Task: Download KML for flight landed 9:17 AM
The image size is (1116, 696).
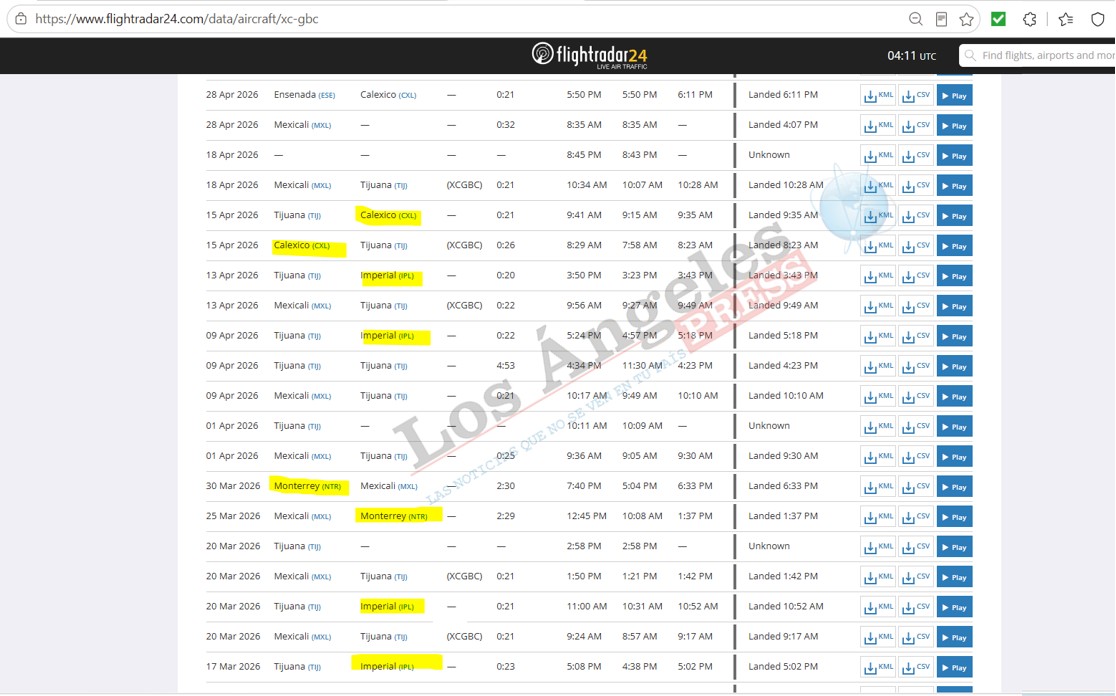Action: pyautogui.click(x=878, y=638)
